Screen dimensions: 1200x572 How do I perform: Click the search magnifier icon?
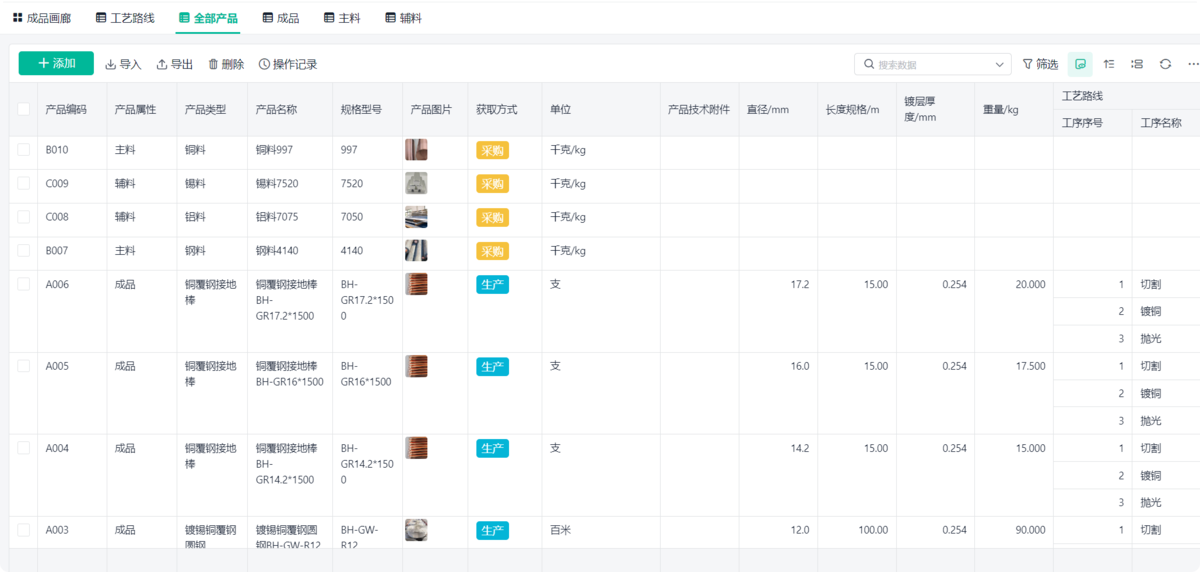(x=868, y=64)
